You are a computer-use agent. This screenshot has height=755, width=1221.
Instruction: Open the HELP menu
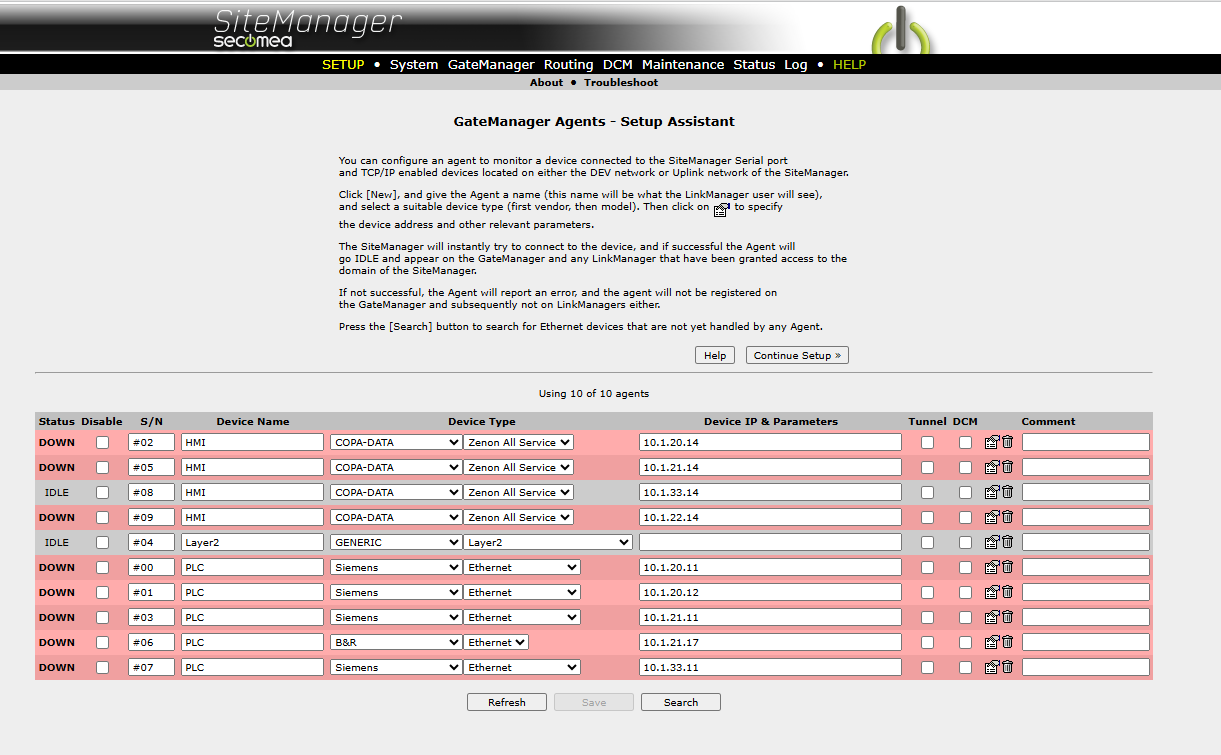850,64
